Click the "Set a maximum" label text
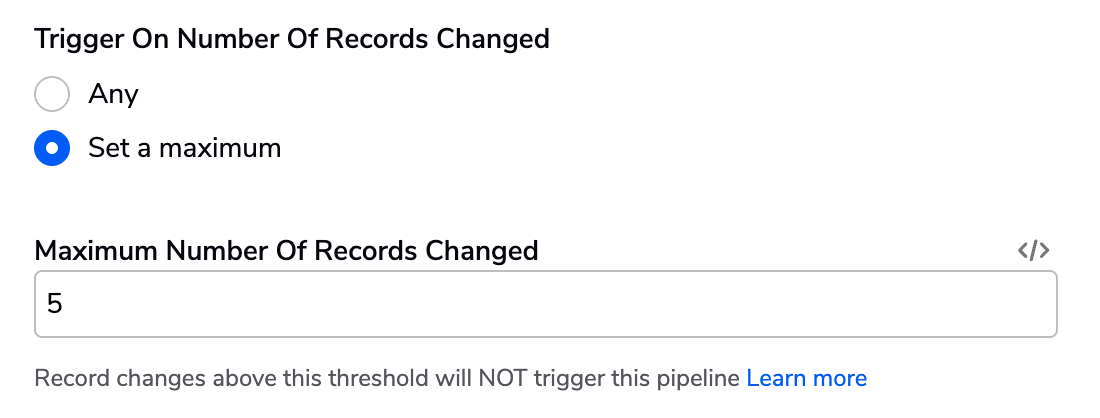The image size is (1100, 418). (x=185, y=148)
